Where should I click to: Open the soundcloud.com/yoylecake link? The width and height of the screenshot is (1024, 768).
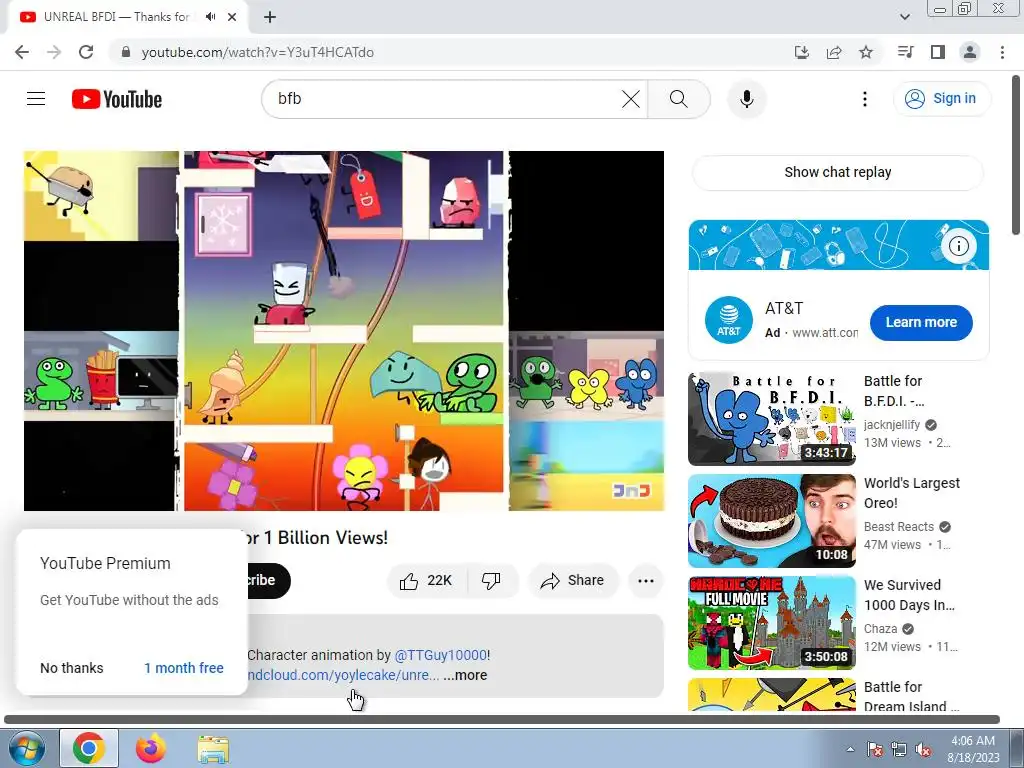(344, 675)
